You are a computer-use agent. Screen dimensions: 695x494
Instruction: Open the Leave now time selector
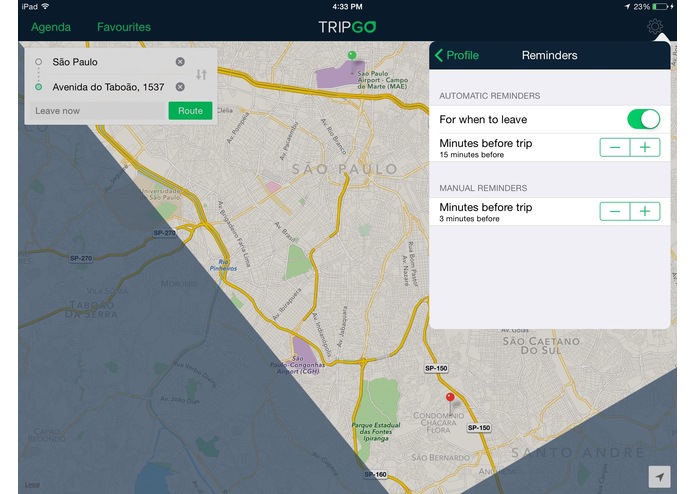point(98,111)
